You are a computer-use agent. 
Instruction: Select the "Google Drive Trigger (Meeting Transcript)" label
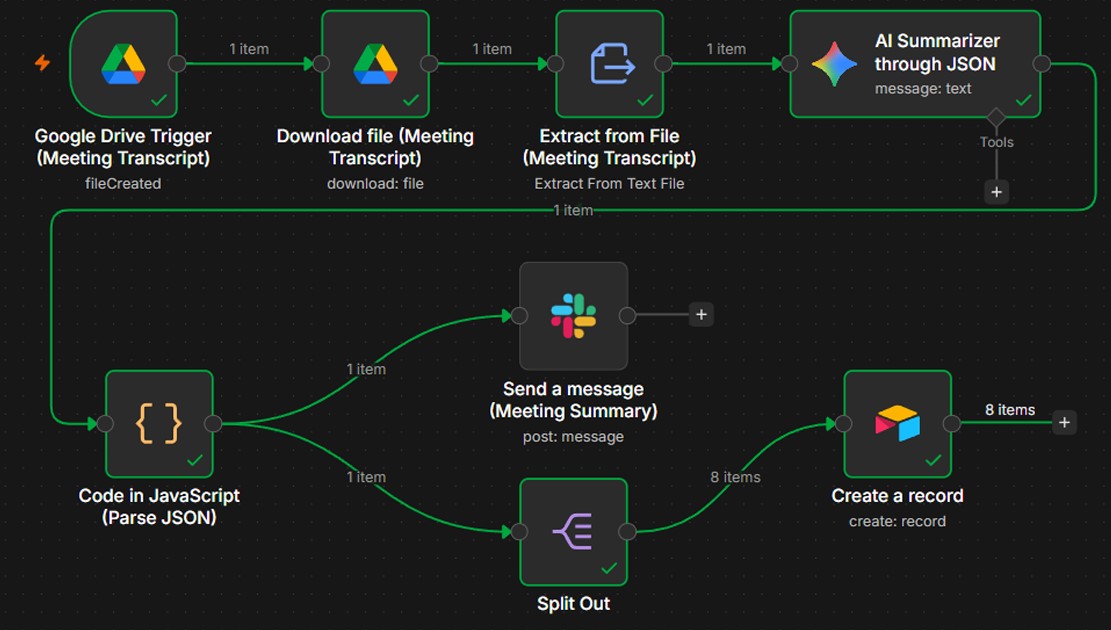pyautogui.click(x=123, y=147)
